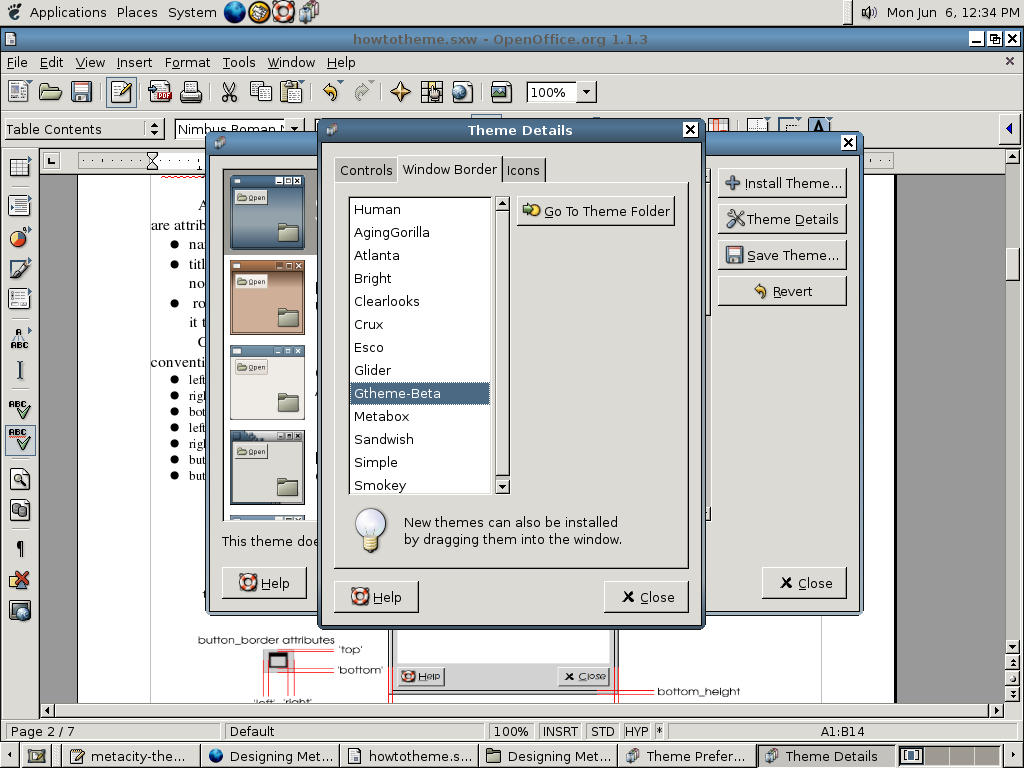This screenshot has height=768, width=1024.
Task: Open New document dropdown arrow
Action: (x=29, y=83)
